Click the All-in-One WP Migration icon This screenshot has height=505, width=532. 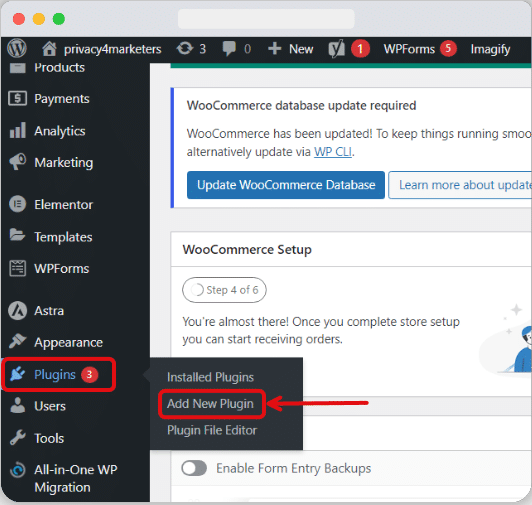click(x=18, y=470)
